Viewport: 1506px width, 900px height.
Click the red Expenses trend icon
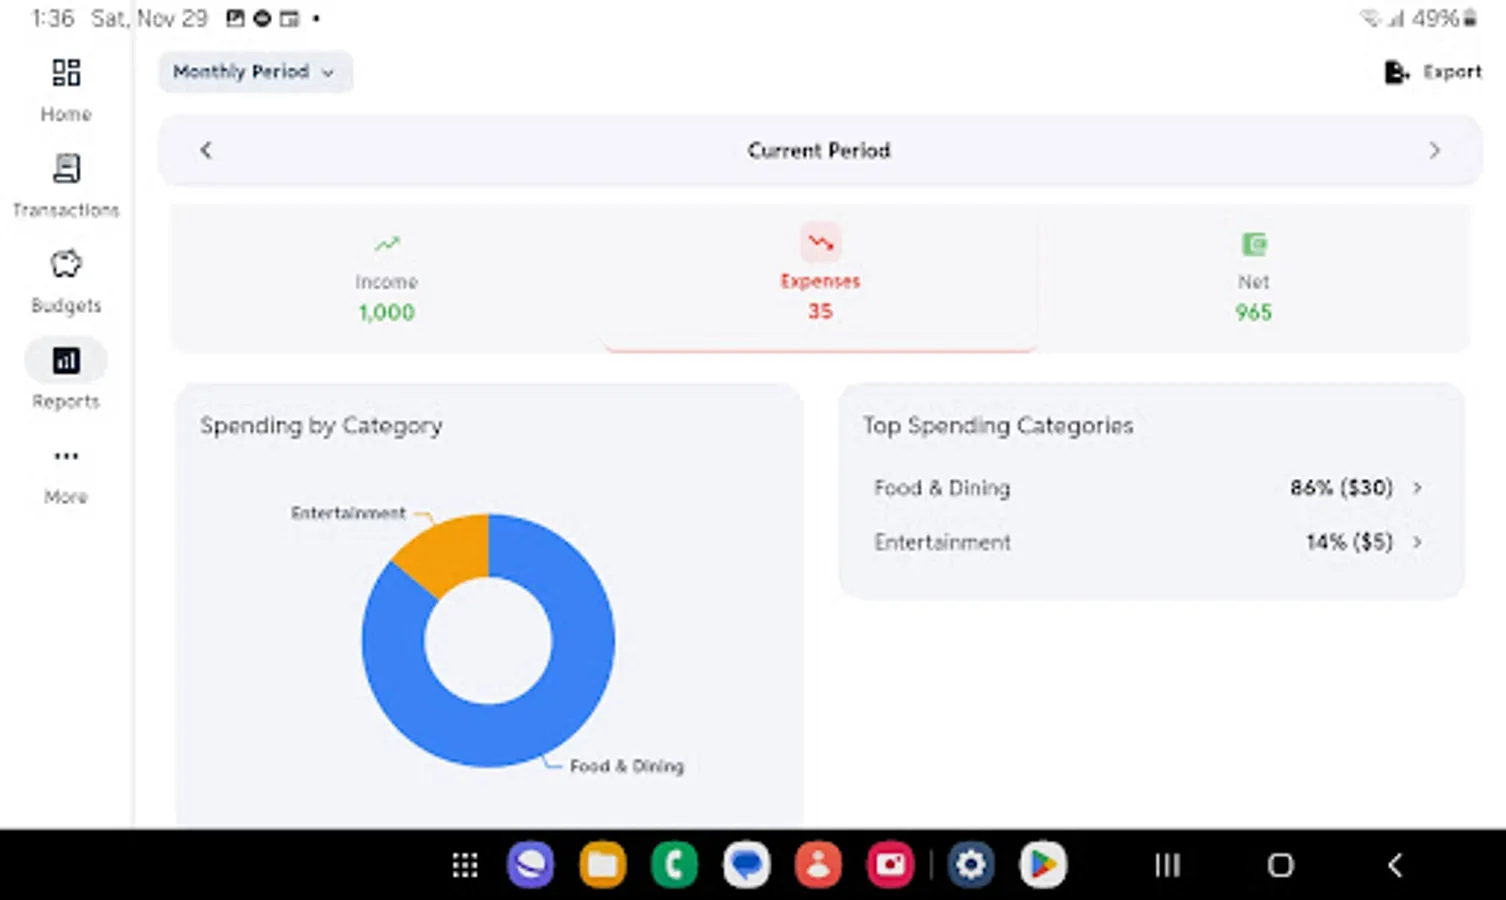[x=819, y=241]
